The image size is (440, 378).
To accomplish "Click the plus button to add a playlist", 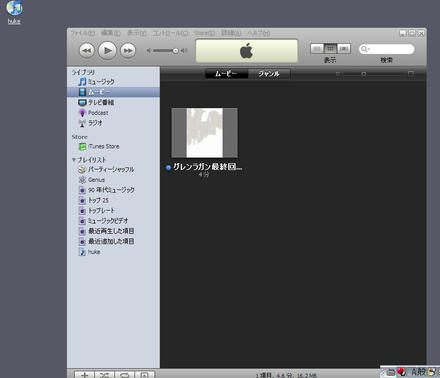I will tap(85, 375).
